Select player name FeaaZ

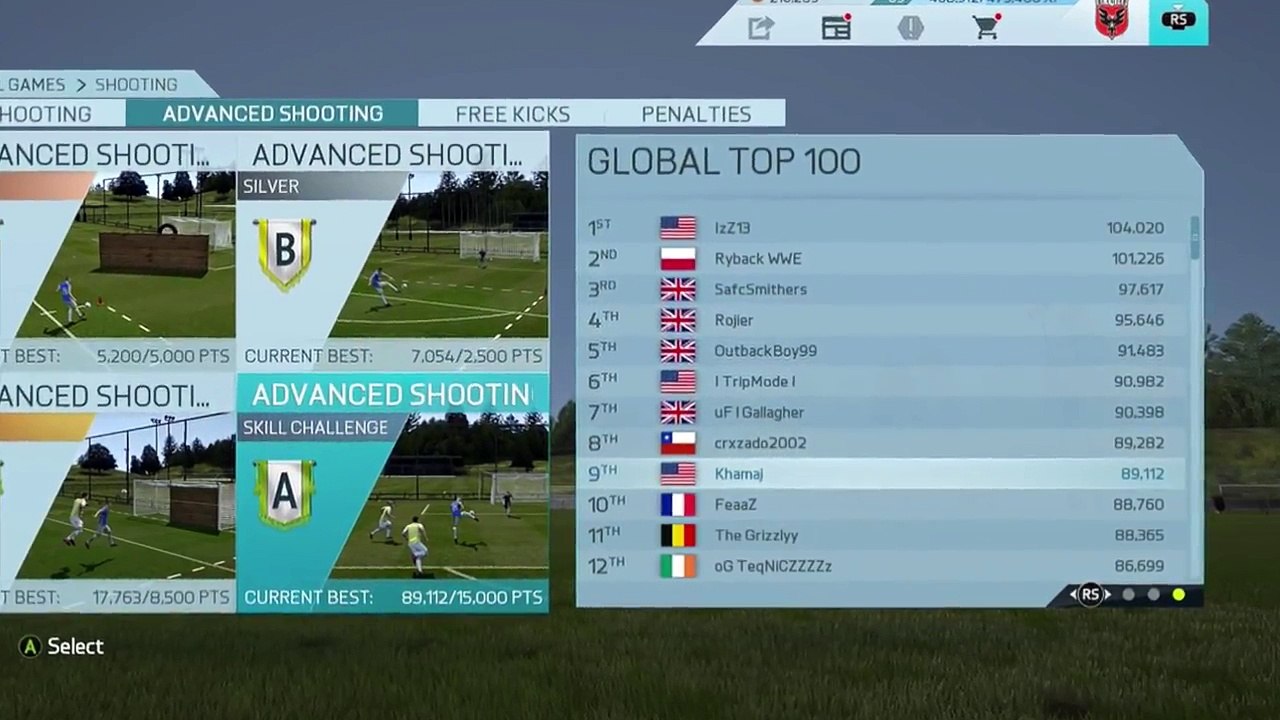point(735,505)
